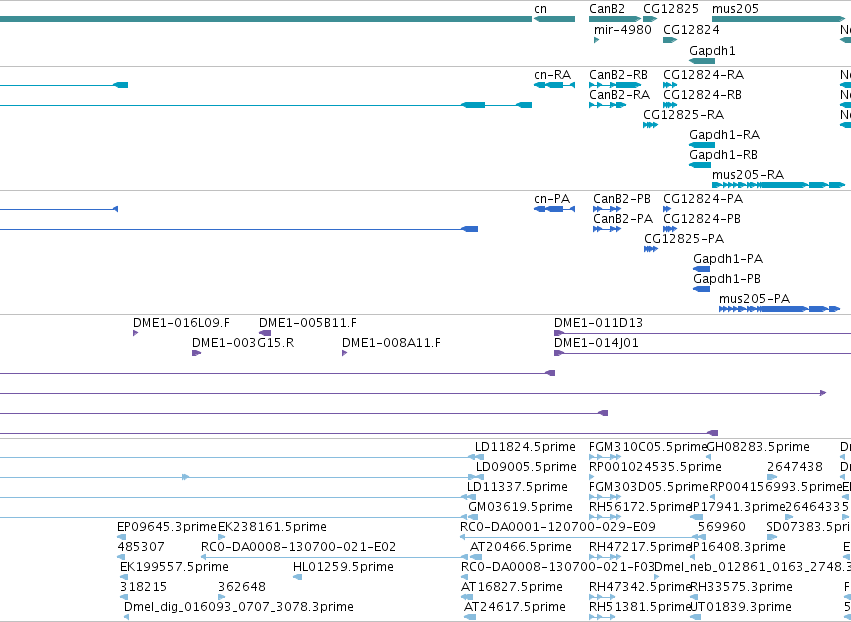851x622 pixels.
Task: Click the UT01839.3prime EST label
Action: [x=740, y=607]
